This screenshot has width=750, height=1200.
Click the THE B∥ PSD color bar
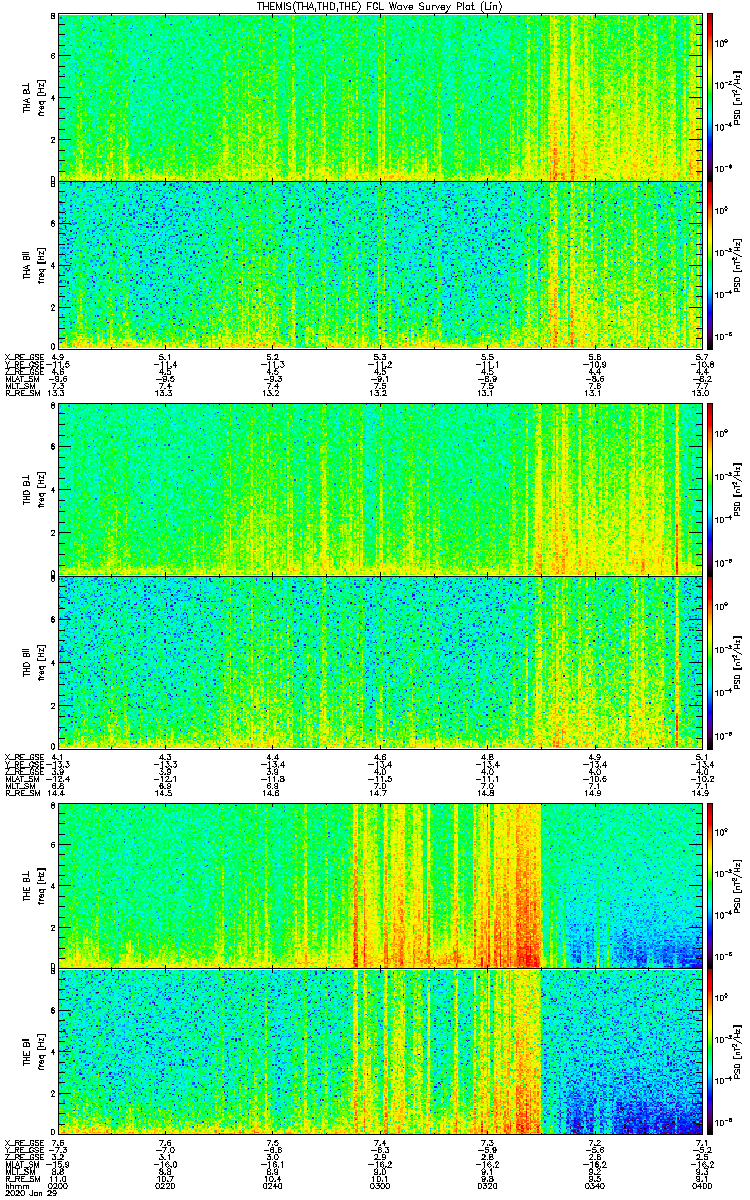click(x=711, y=1053)
